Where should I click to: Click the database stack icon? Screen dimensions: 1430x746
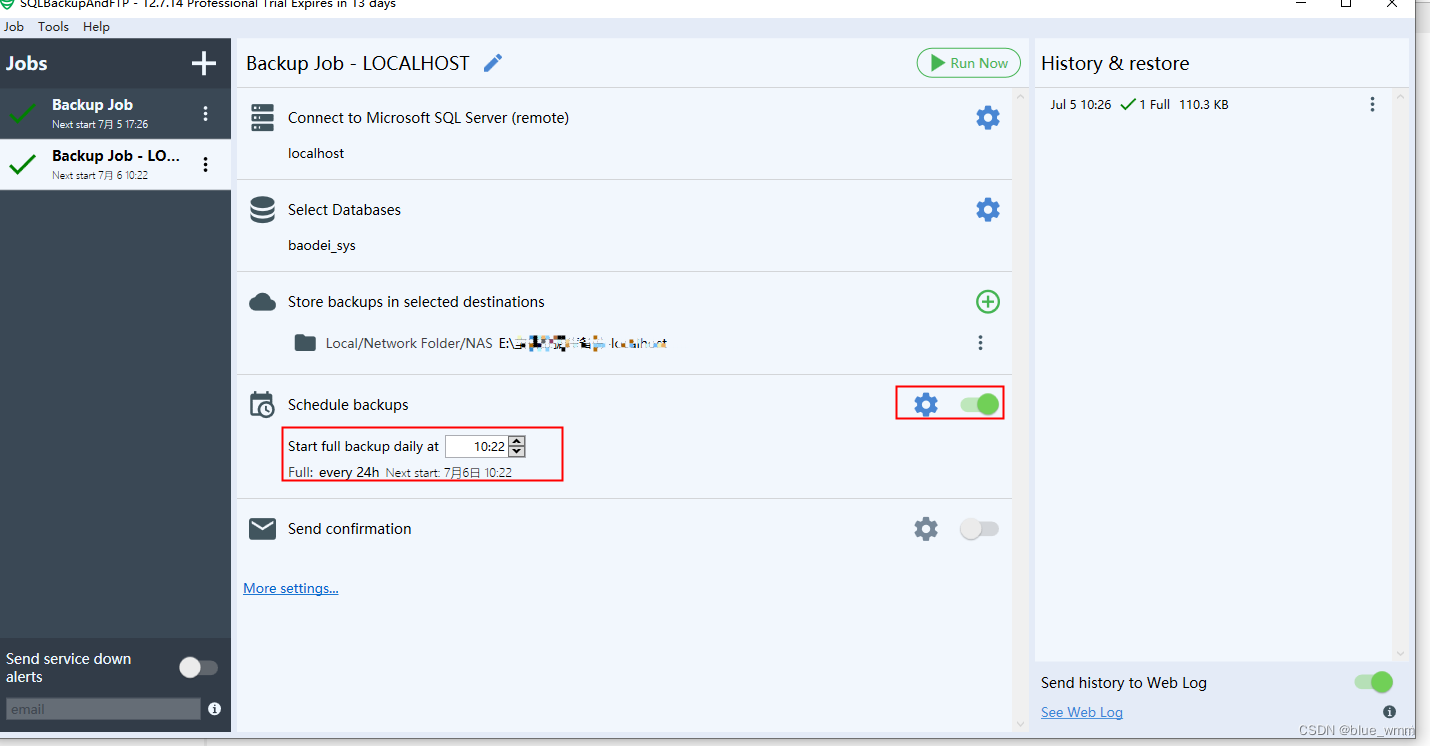[262, 210]
